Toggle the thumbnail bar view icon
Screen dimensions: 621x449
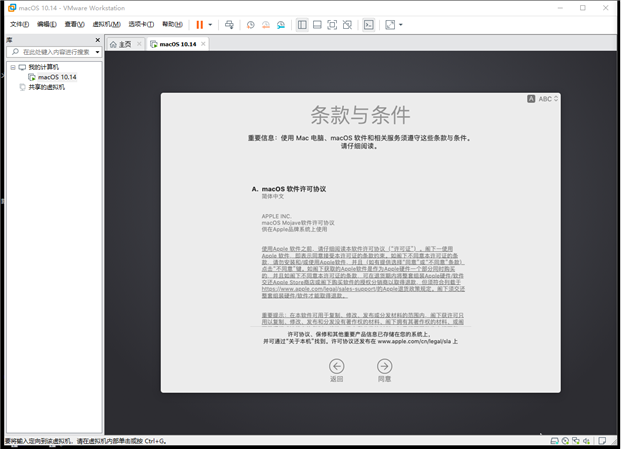coord(317,25)
